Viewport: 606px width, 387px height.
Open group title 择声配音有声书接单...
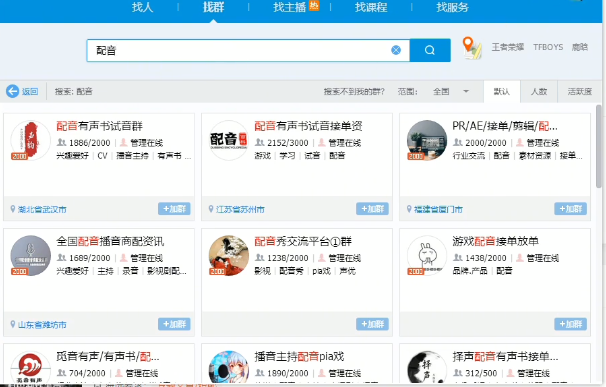(x=505, y=356)
